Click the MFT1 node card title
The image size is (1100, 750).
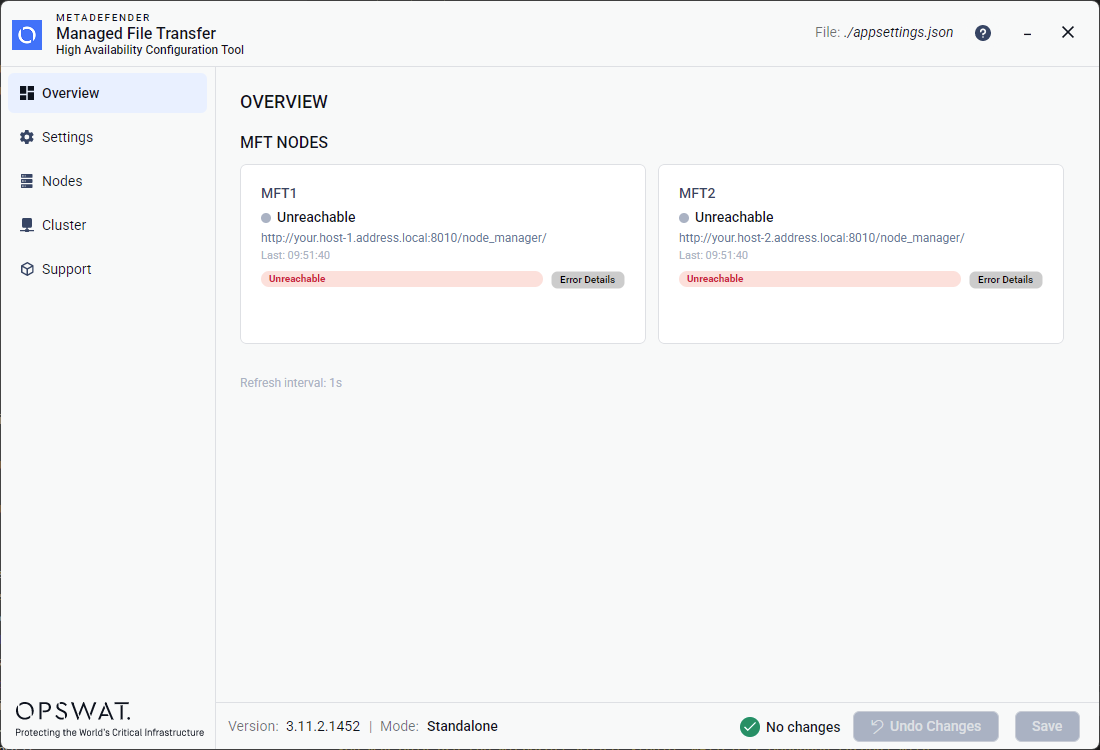click(x=279, y=193)
